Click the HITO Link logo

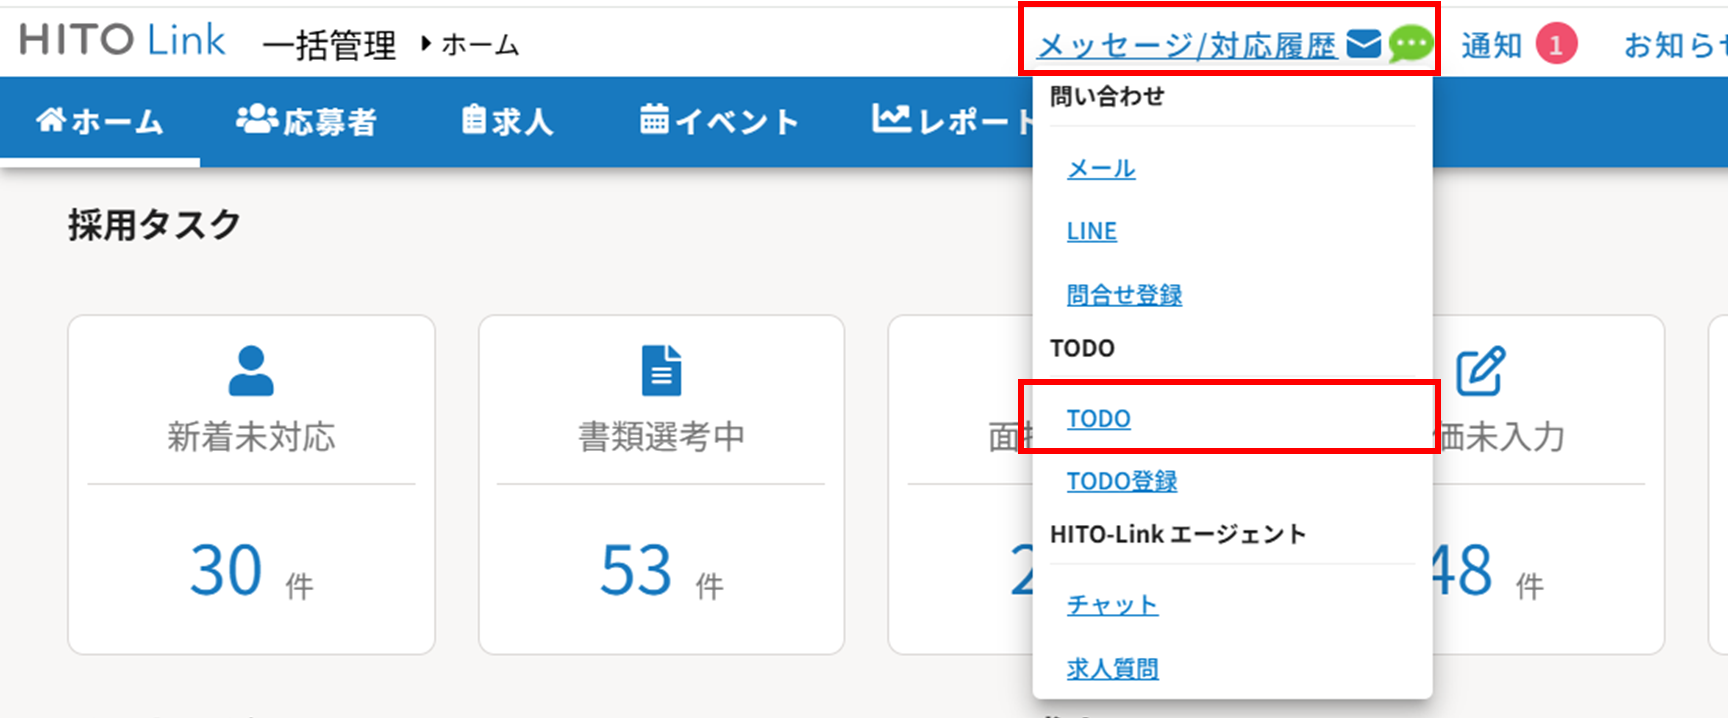tap(122, 41)
